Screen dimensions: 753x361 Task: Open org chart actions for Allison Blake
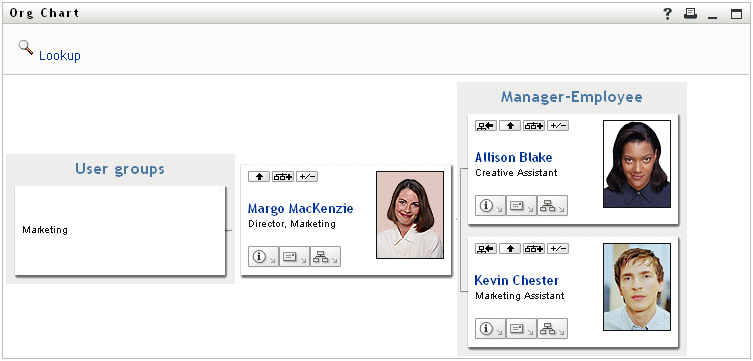coord(552,205)
